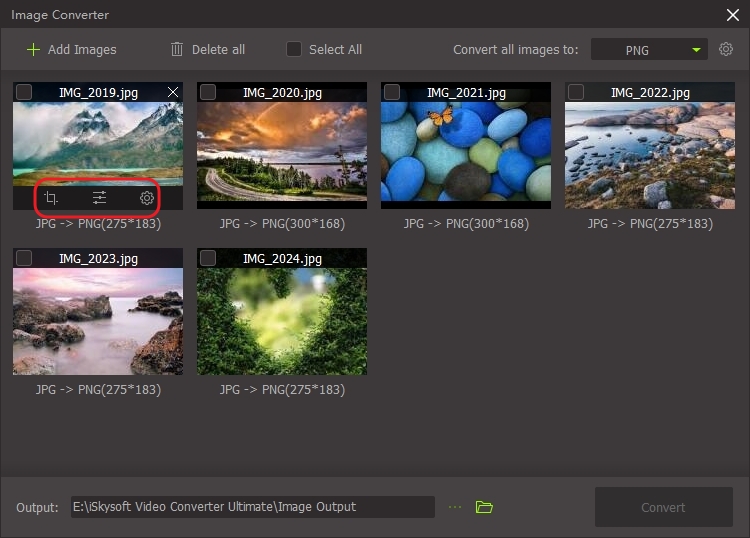Browse output path via the three dots icon
This screenshot has width=750, height=538.
455,507
